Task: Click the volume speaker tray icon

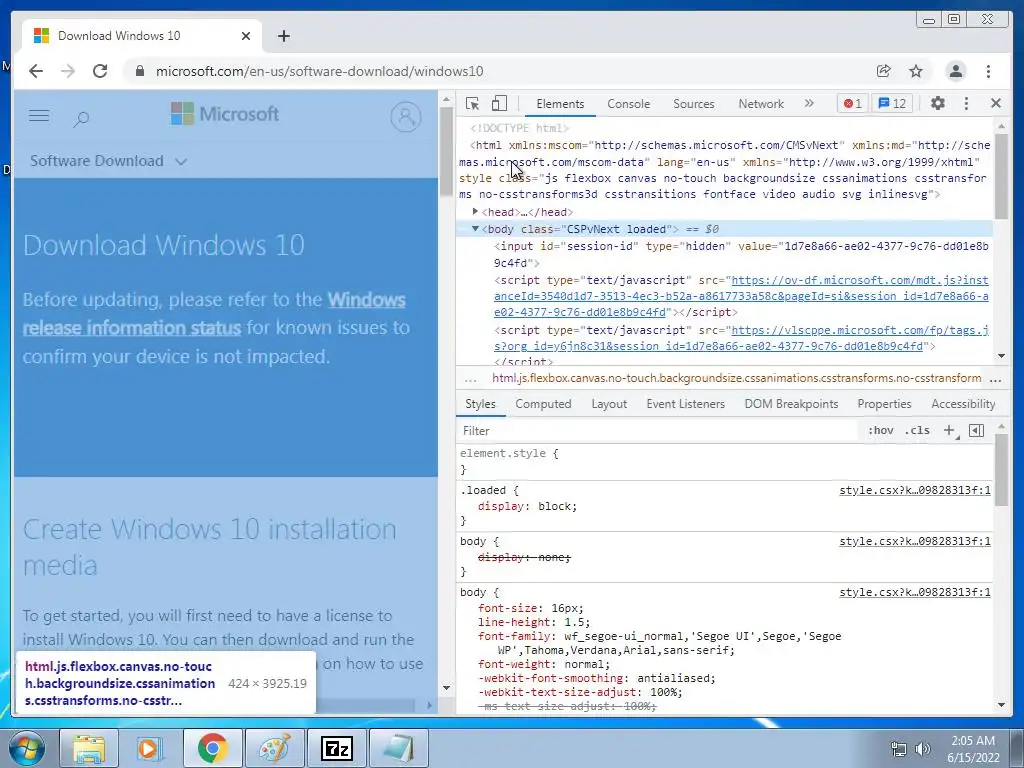Action: (x=923, y=749)
